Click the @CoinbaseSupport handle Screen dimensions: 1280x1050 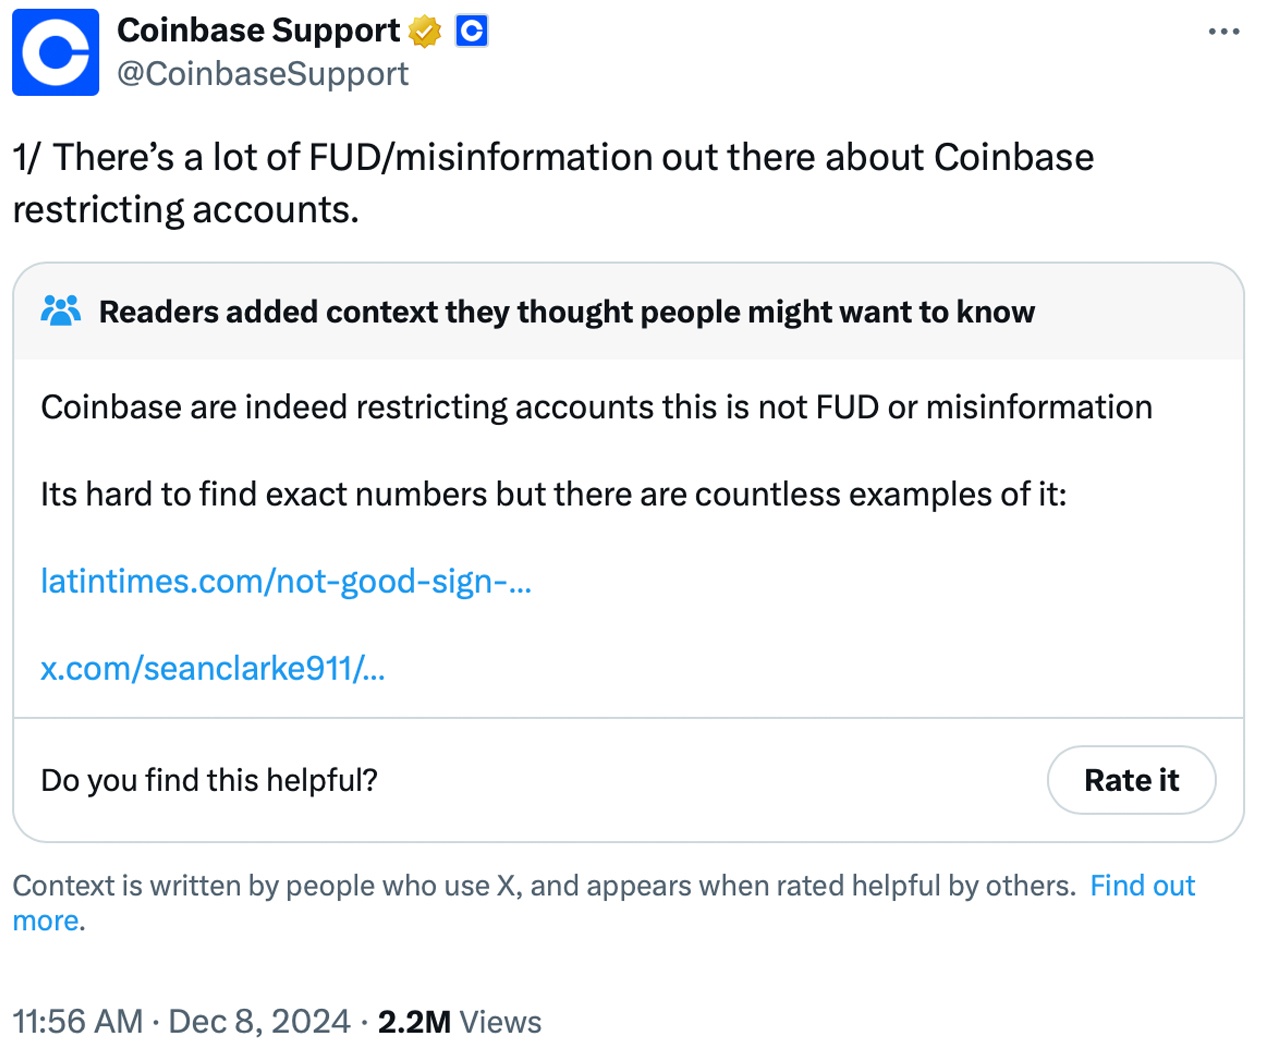[x=262, y=73]
